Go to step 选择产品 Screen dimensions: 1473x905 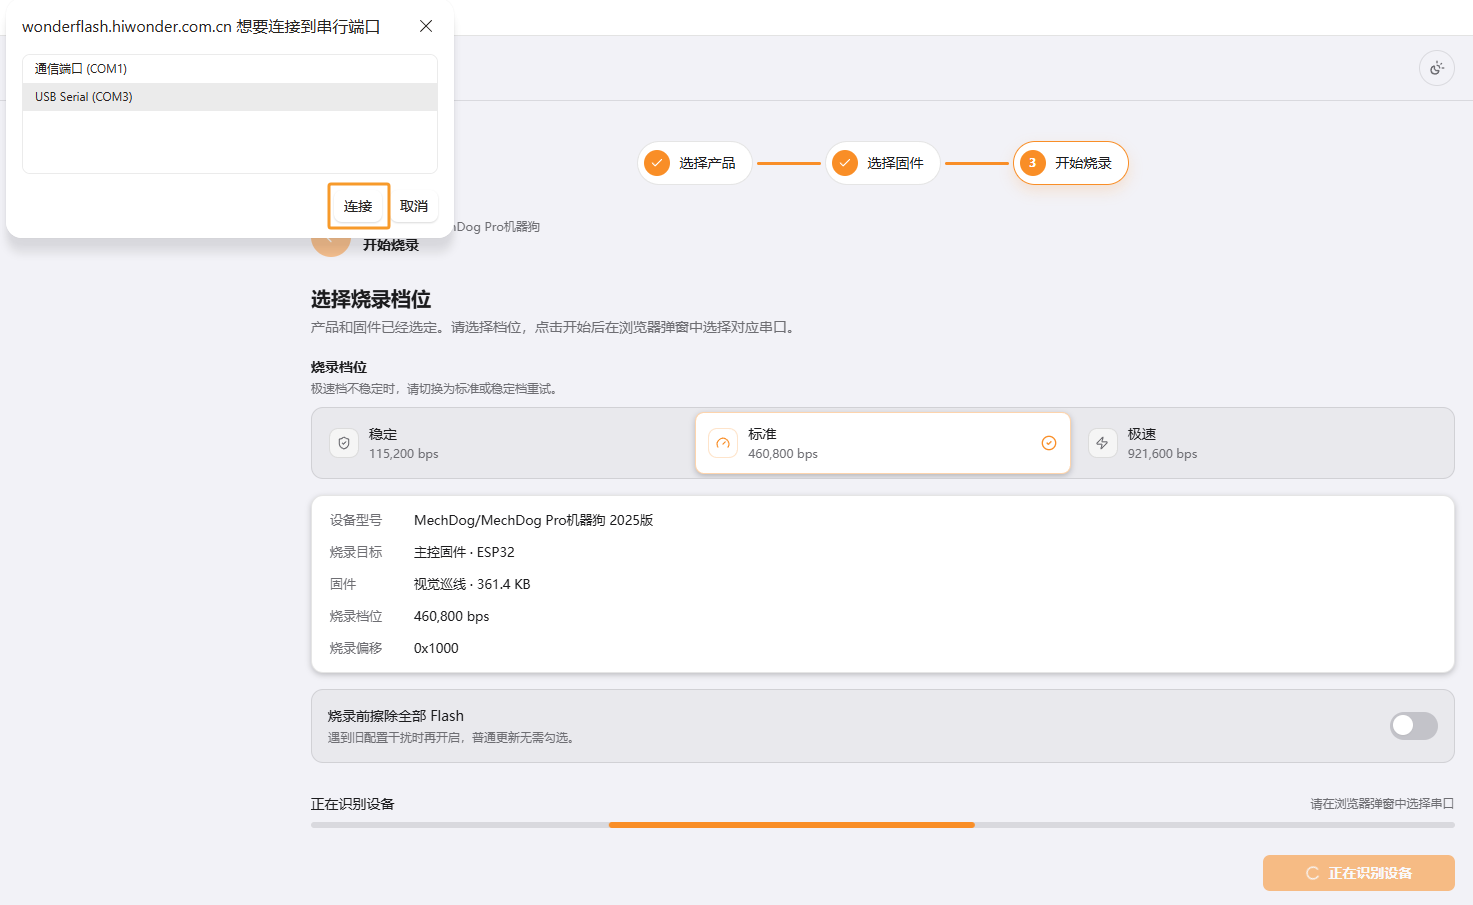(x=695, y=163)
